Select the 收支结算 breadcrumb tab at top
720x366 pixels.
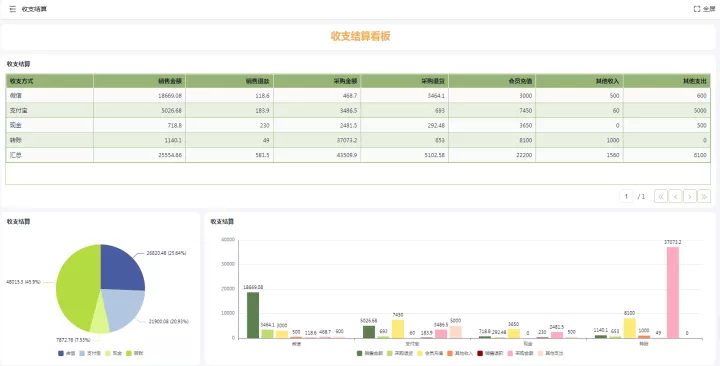[x=34, y=9]
